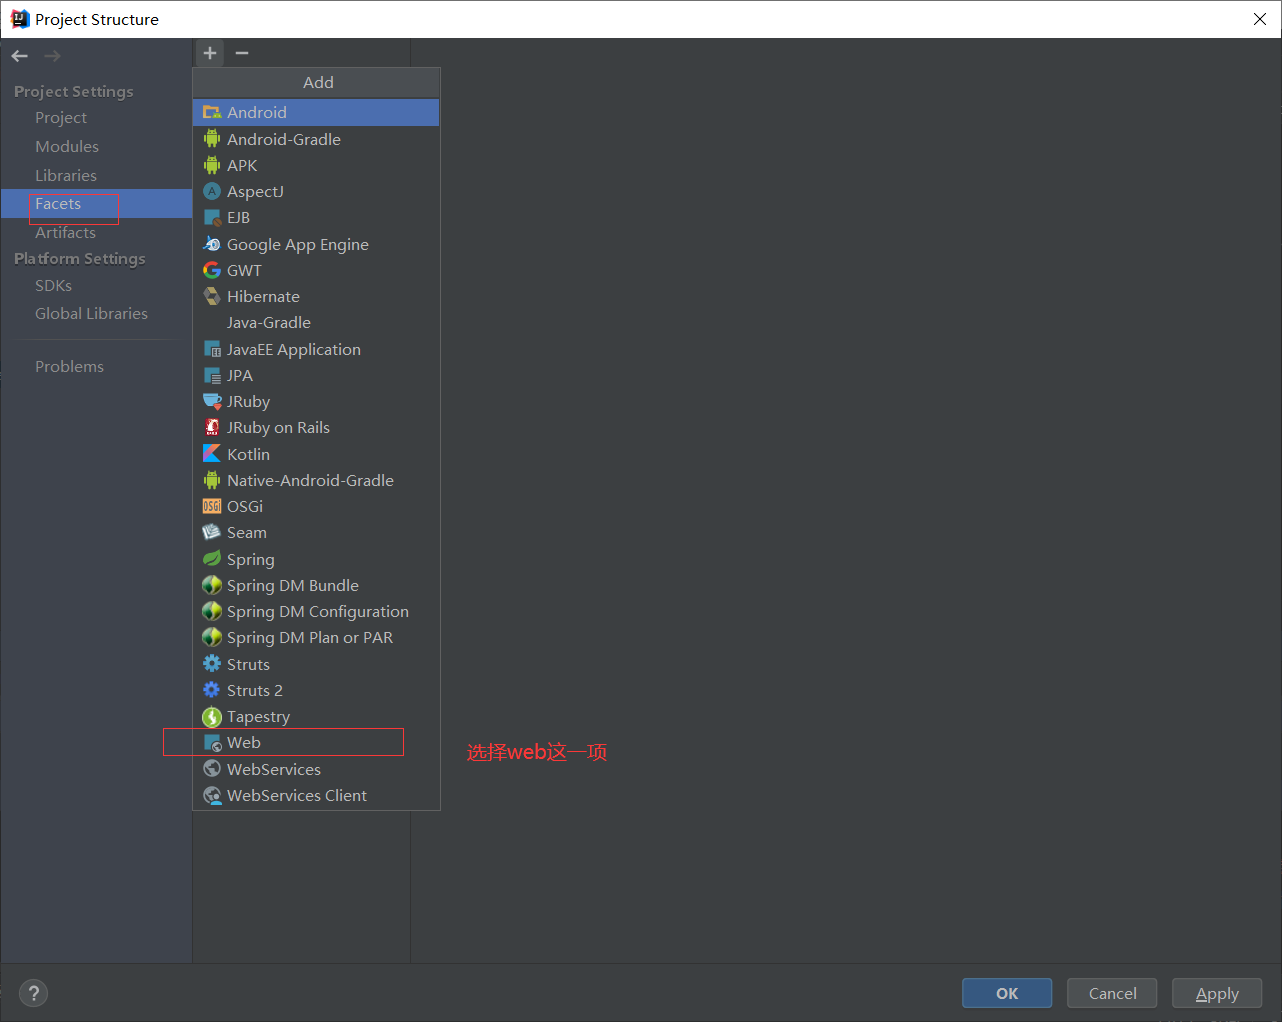1282x1022 pixels.
Task: Open Artifacts settings section
Action: point(65,232)
